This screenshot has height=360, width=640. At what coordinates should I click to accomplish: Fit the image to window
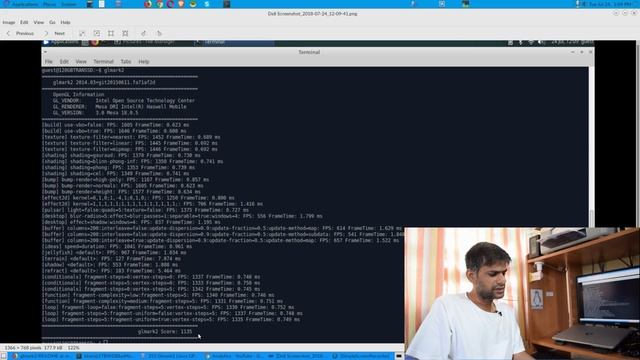tap(125, 33)
